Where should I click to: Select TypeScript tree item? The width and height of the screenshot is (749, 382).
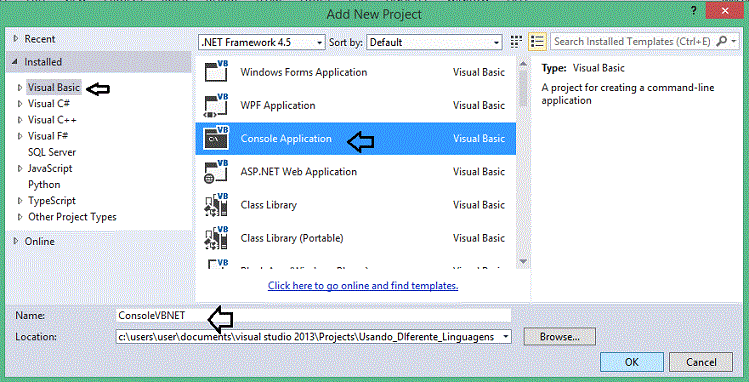(52, 201)
